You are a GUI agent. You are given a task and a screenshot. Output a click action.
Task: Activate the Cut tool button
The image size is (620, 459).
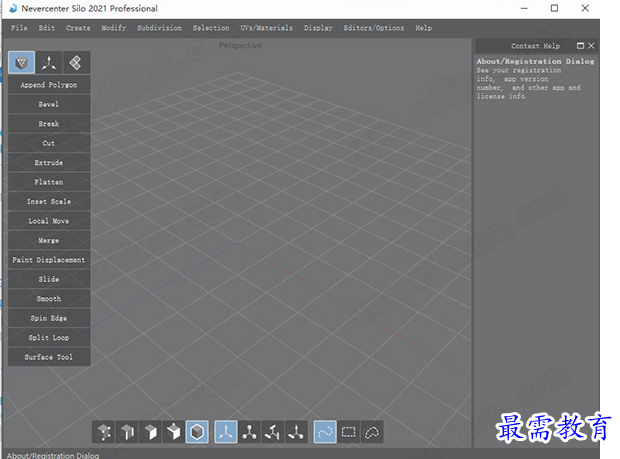coord(49,143)
